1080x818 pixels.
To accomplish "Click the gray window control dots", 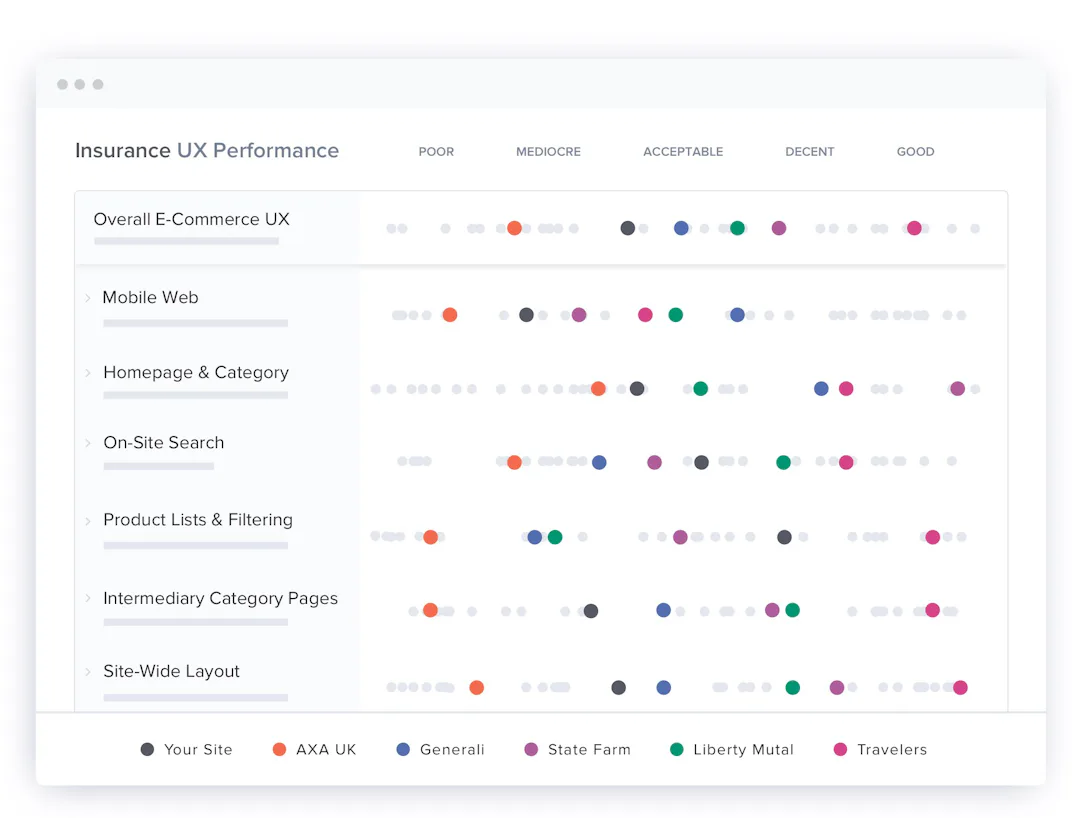I will coord(80,86).
